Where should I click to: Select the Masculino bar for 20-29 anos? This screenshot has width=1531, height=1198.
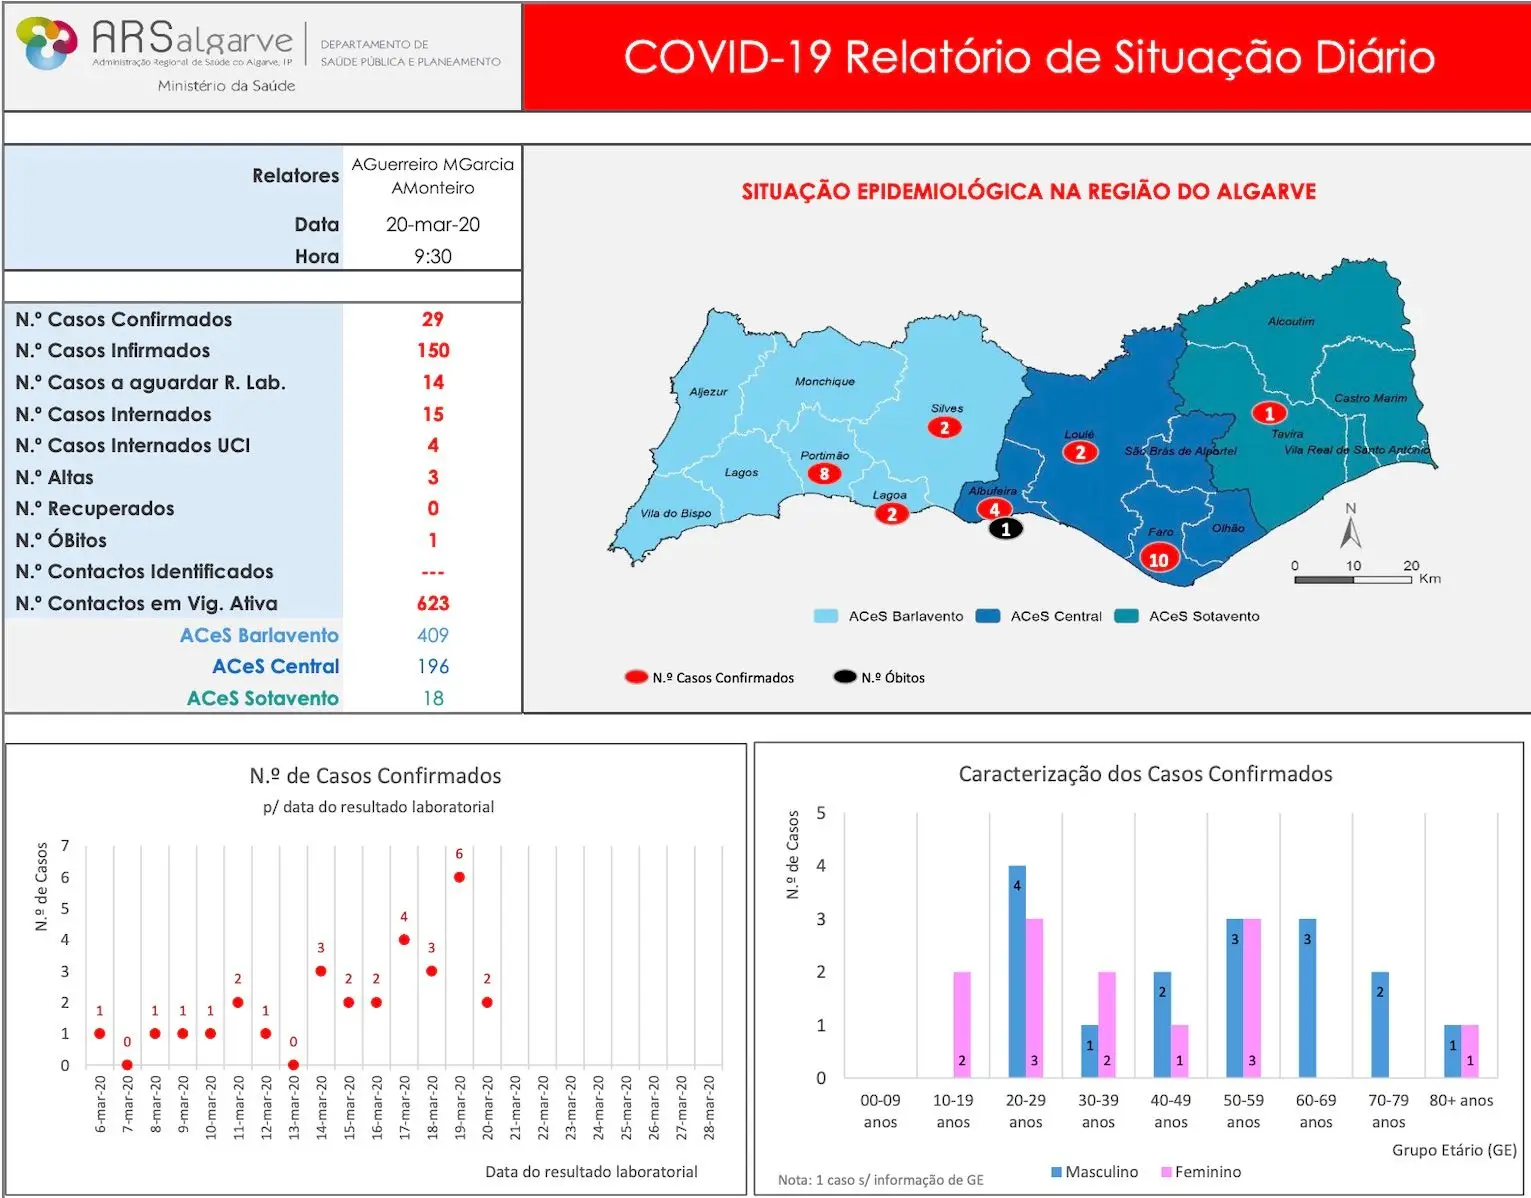tap(1017, 970)
